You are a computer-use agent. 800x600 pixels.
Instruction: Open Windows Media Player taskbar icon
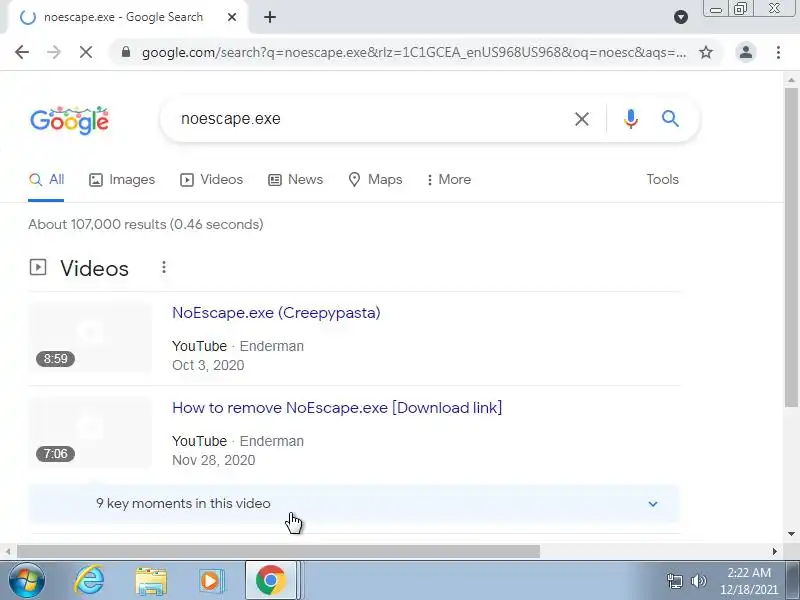point(210,581)
